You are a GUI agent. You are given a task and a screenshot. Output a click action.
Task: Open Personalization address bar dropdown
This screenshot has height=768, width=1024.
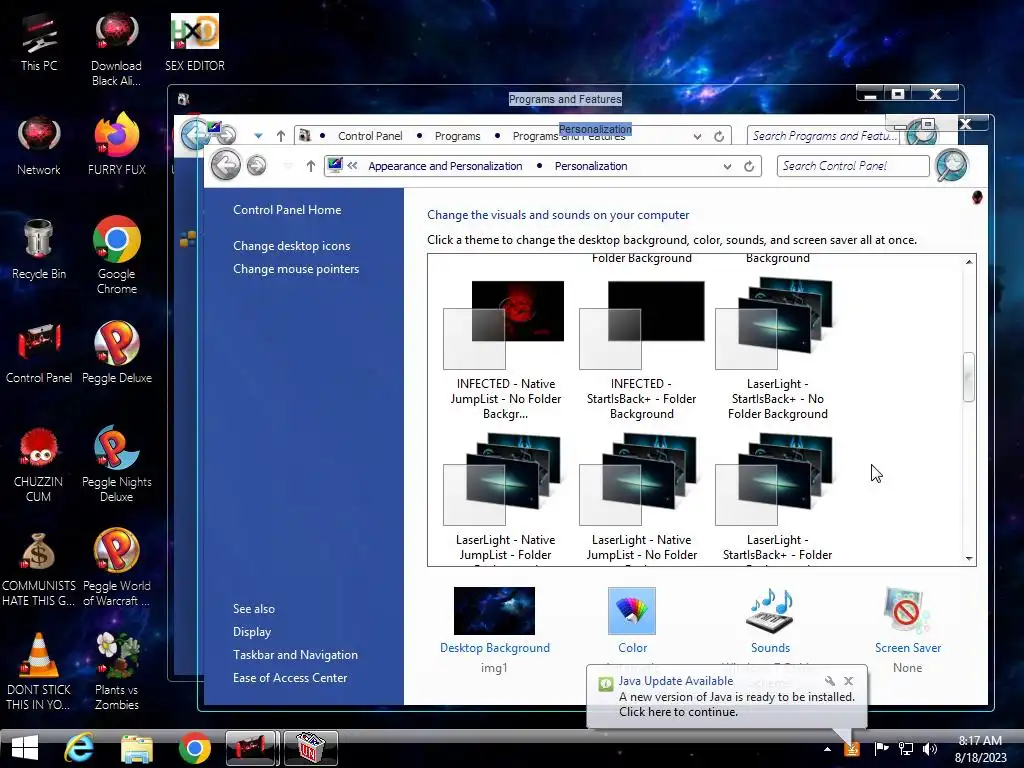point(727,167)
